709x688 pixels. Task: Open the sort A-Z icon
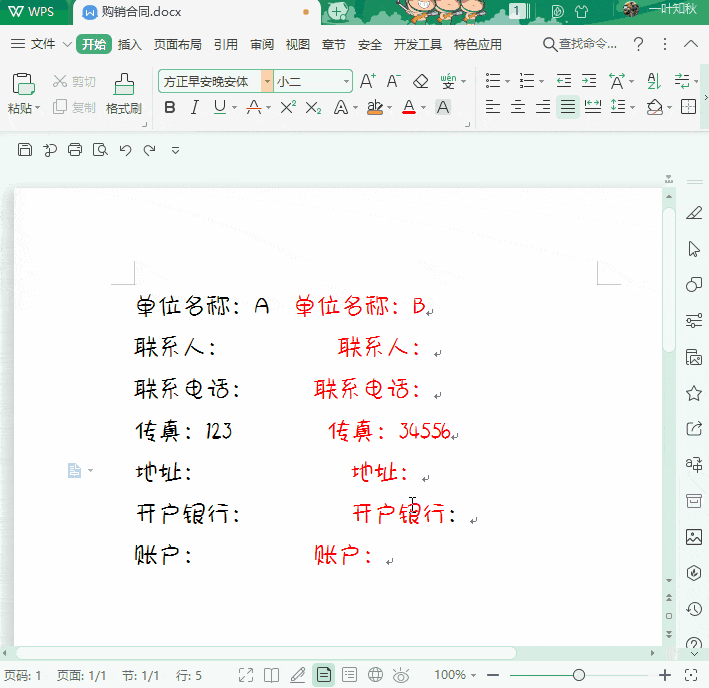click(x=654, y=81)
